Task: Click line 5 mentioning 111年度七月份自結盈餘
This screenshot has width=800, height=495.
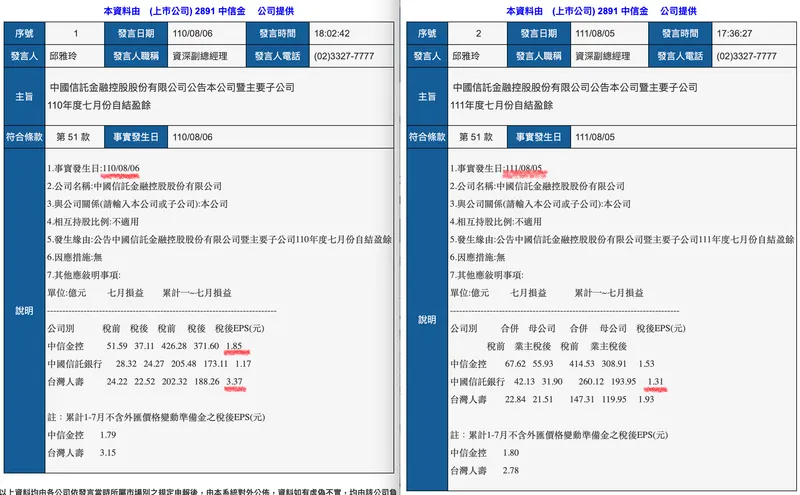Action: pos(622,239)
